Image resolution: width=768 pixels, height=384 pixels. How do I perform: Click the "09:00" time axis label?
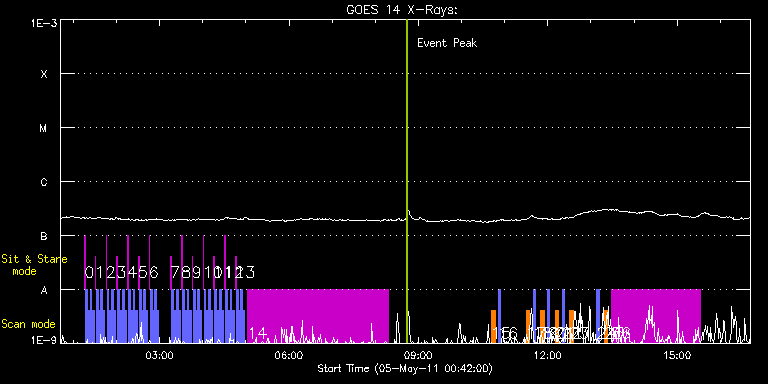tap(419, 356)
